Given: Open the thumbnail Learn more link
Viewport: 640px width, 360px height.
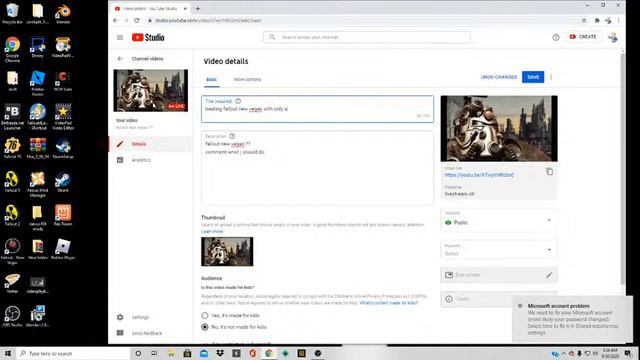Looking at the screenshot, I should [212, 231].
